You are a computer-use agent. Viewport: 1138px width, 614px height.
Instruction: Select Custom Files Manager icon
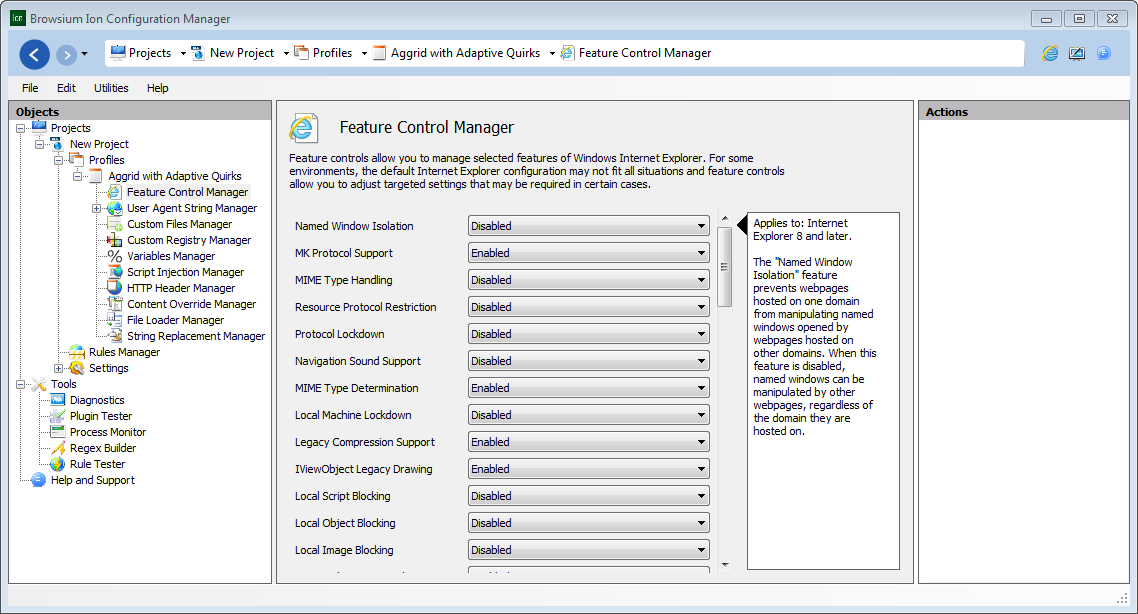point(115,224)
